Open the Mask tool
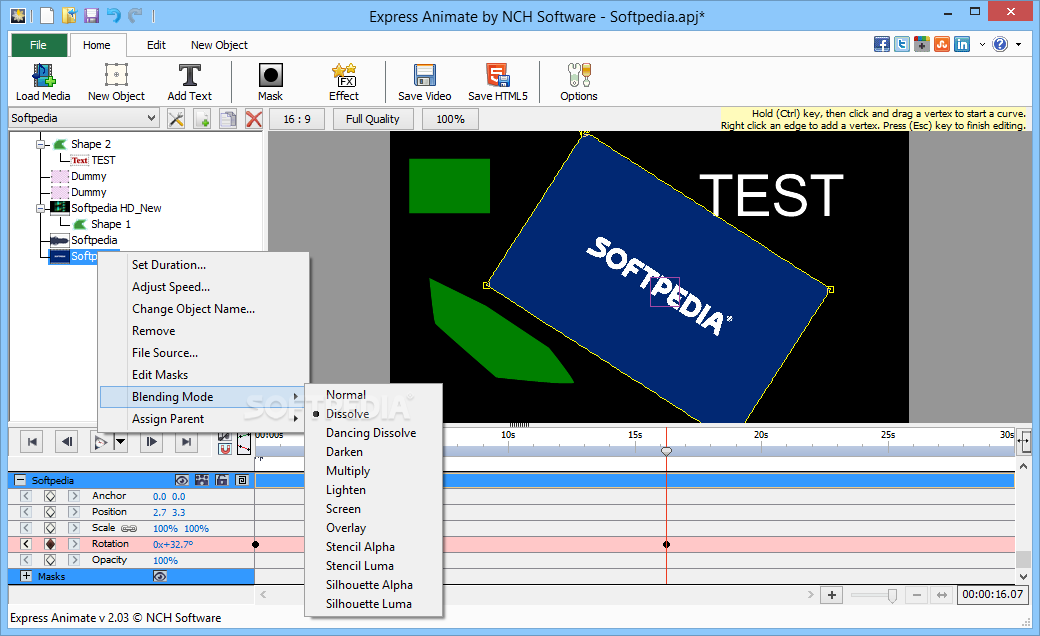The image size is (1040, 636). tap(271, 82)
